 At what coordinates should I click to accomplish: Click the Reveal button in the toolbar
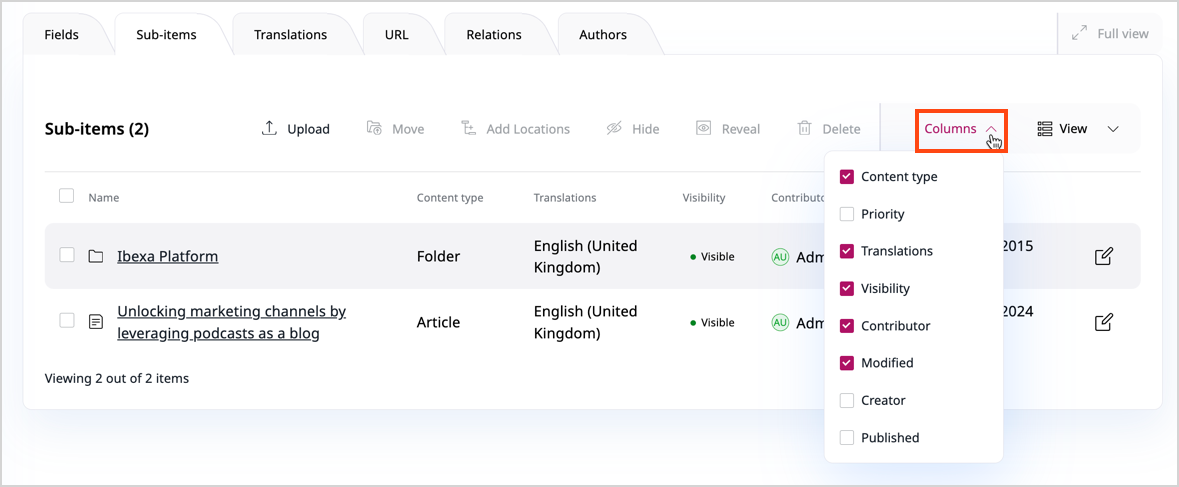(x=728, y=129)
